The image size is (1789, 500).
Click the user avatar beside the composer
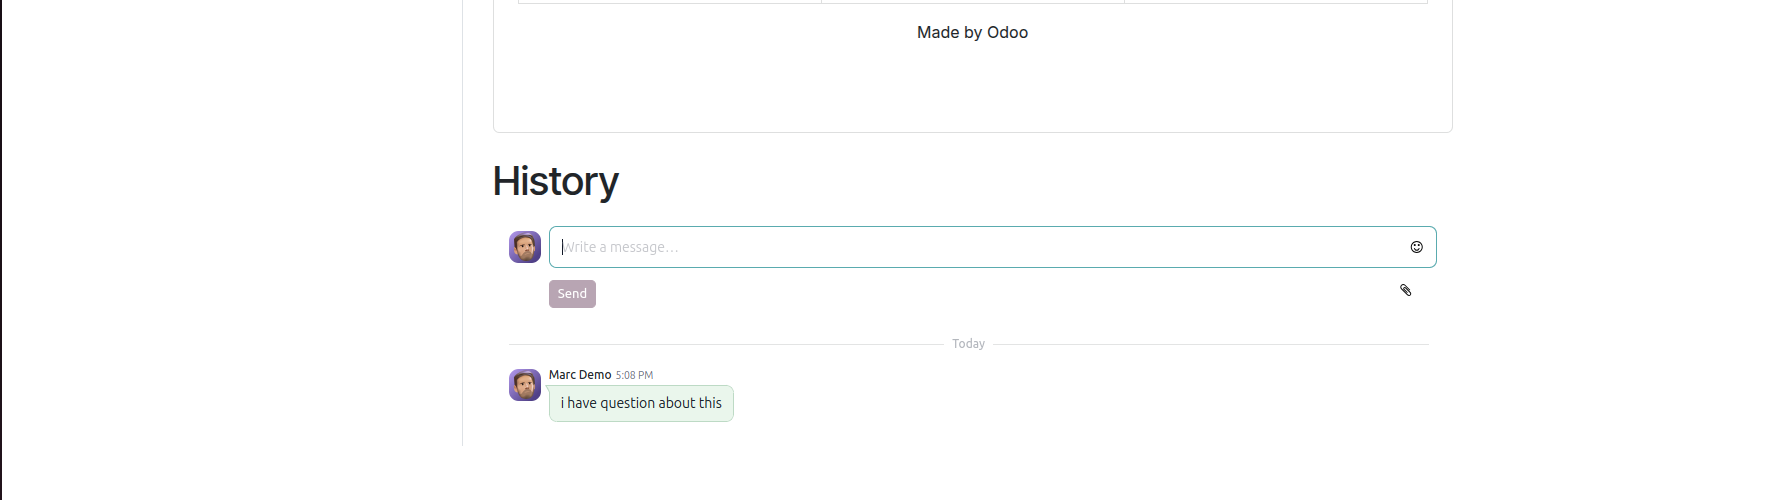click(x=525, y=247)
